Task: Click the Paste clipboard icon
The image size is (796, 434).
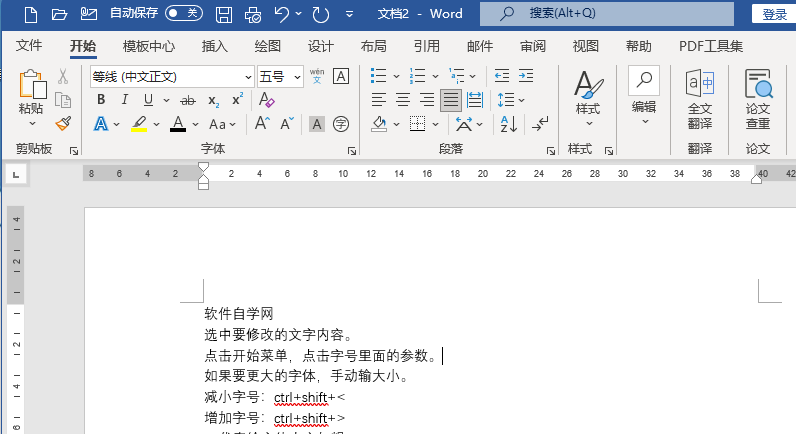Action: point(32,84)
